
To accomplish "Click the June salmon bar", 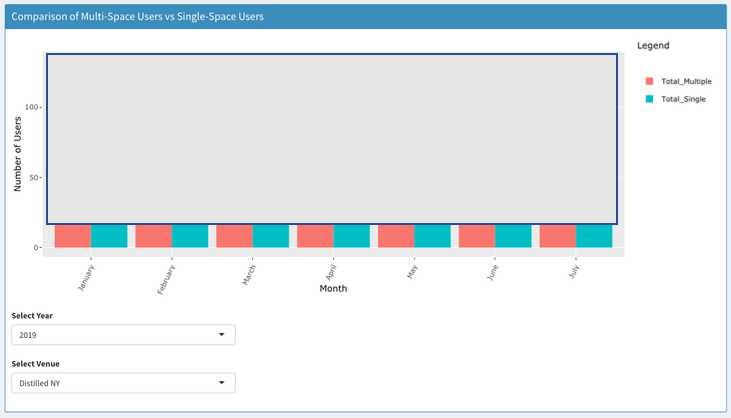I will (x=477, y=236).
